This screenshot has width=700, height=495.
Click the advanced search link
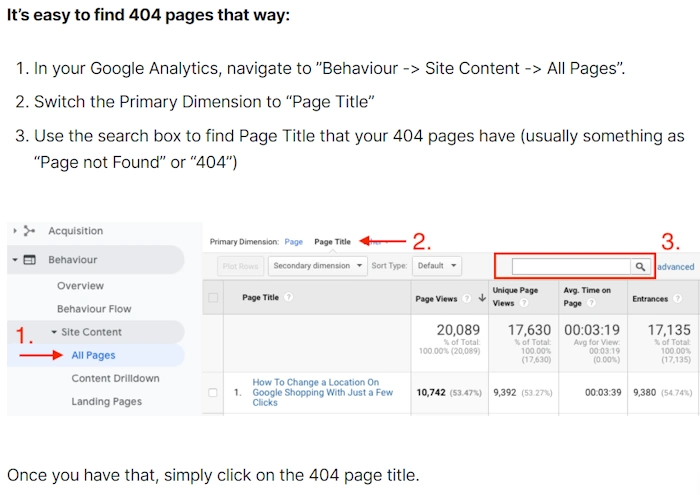675,267
